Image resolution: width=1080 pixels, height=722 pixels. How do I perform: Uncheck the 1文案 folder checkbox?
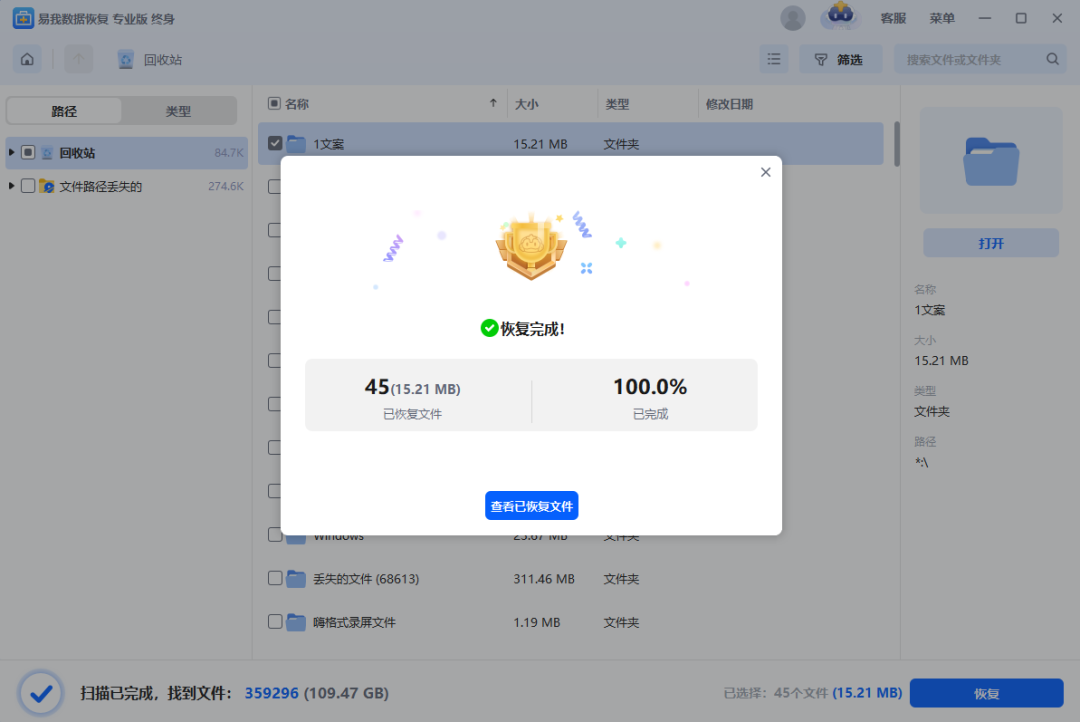click(x=275, y=143)
